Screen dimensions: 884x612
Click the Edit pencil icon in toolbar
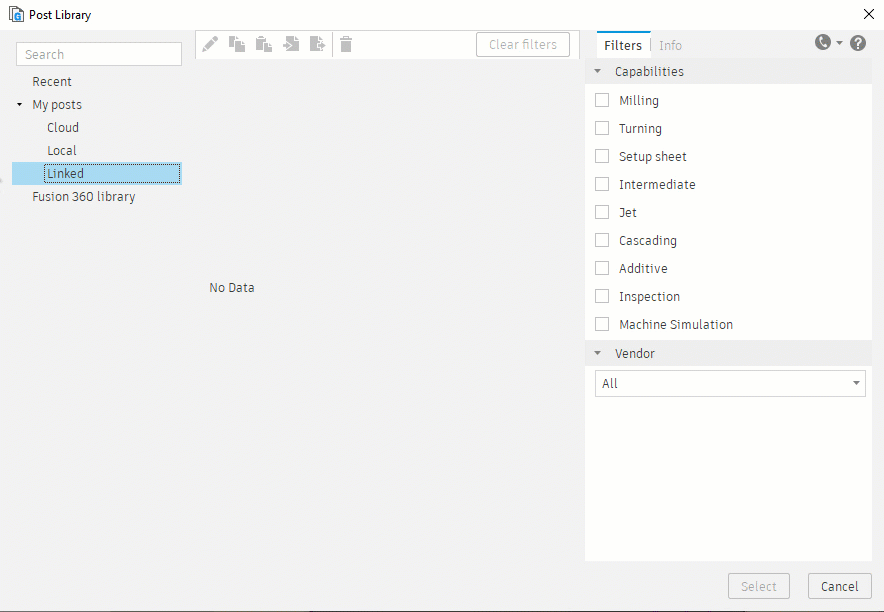[x=210, y=44]
